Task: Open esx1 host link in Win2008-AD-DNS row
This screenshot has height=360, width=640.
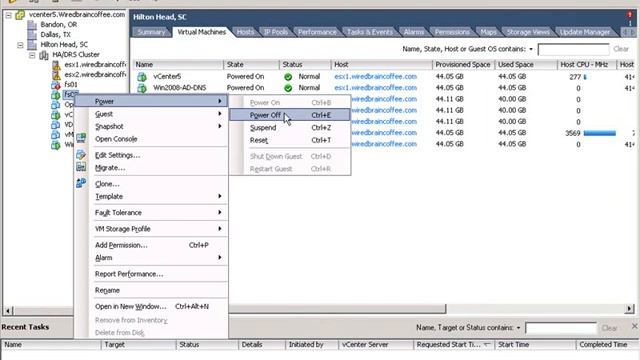Action: click(x=376, y=88)
